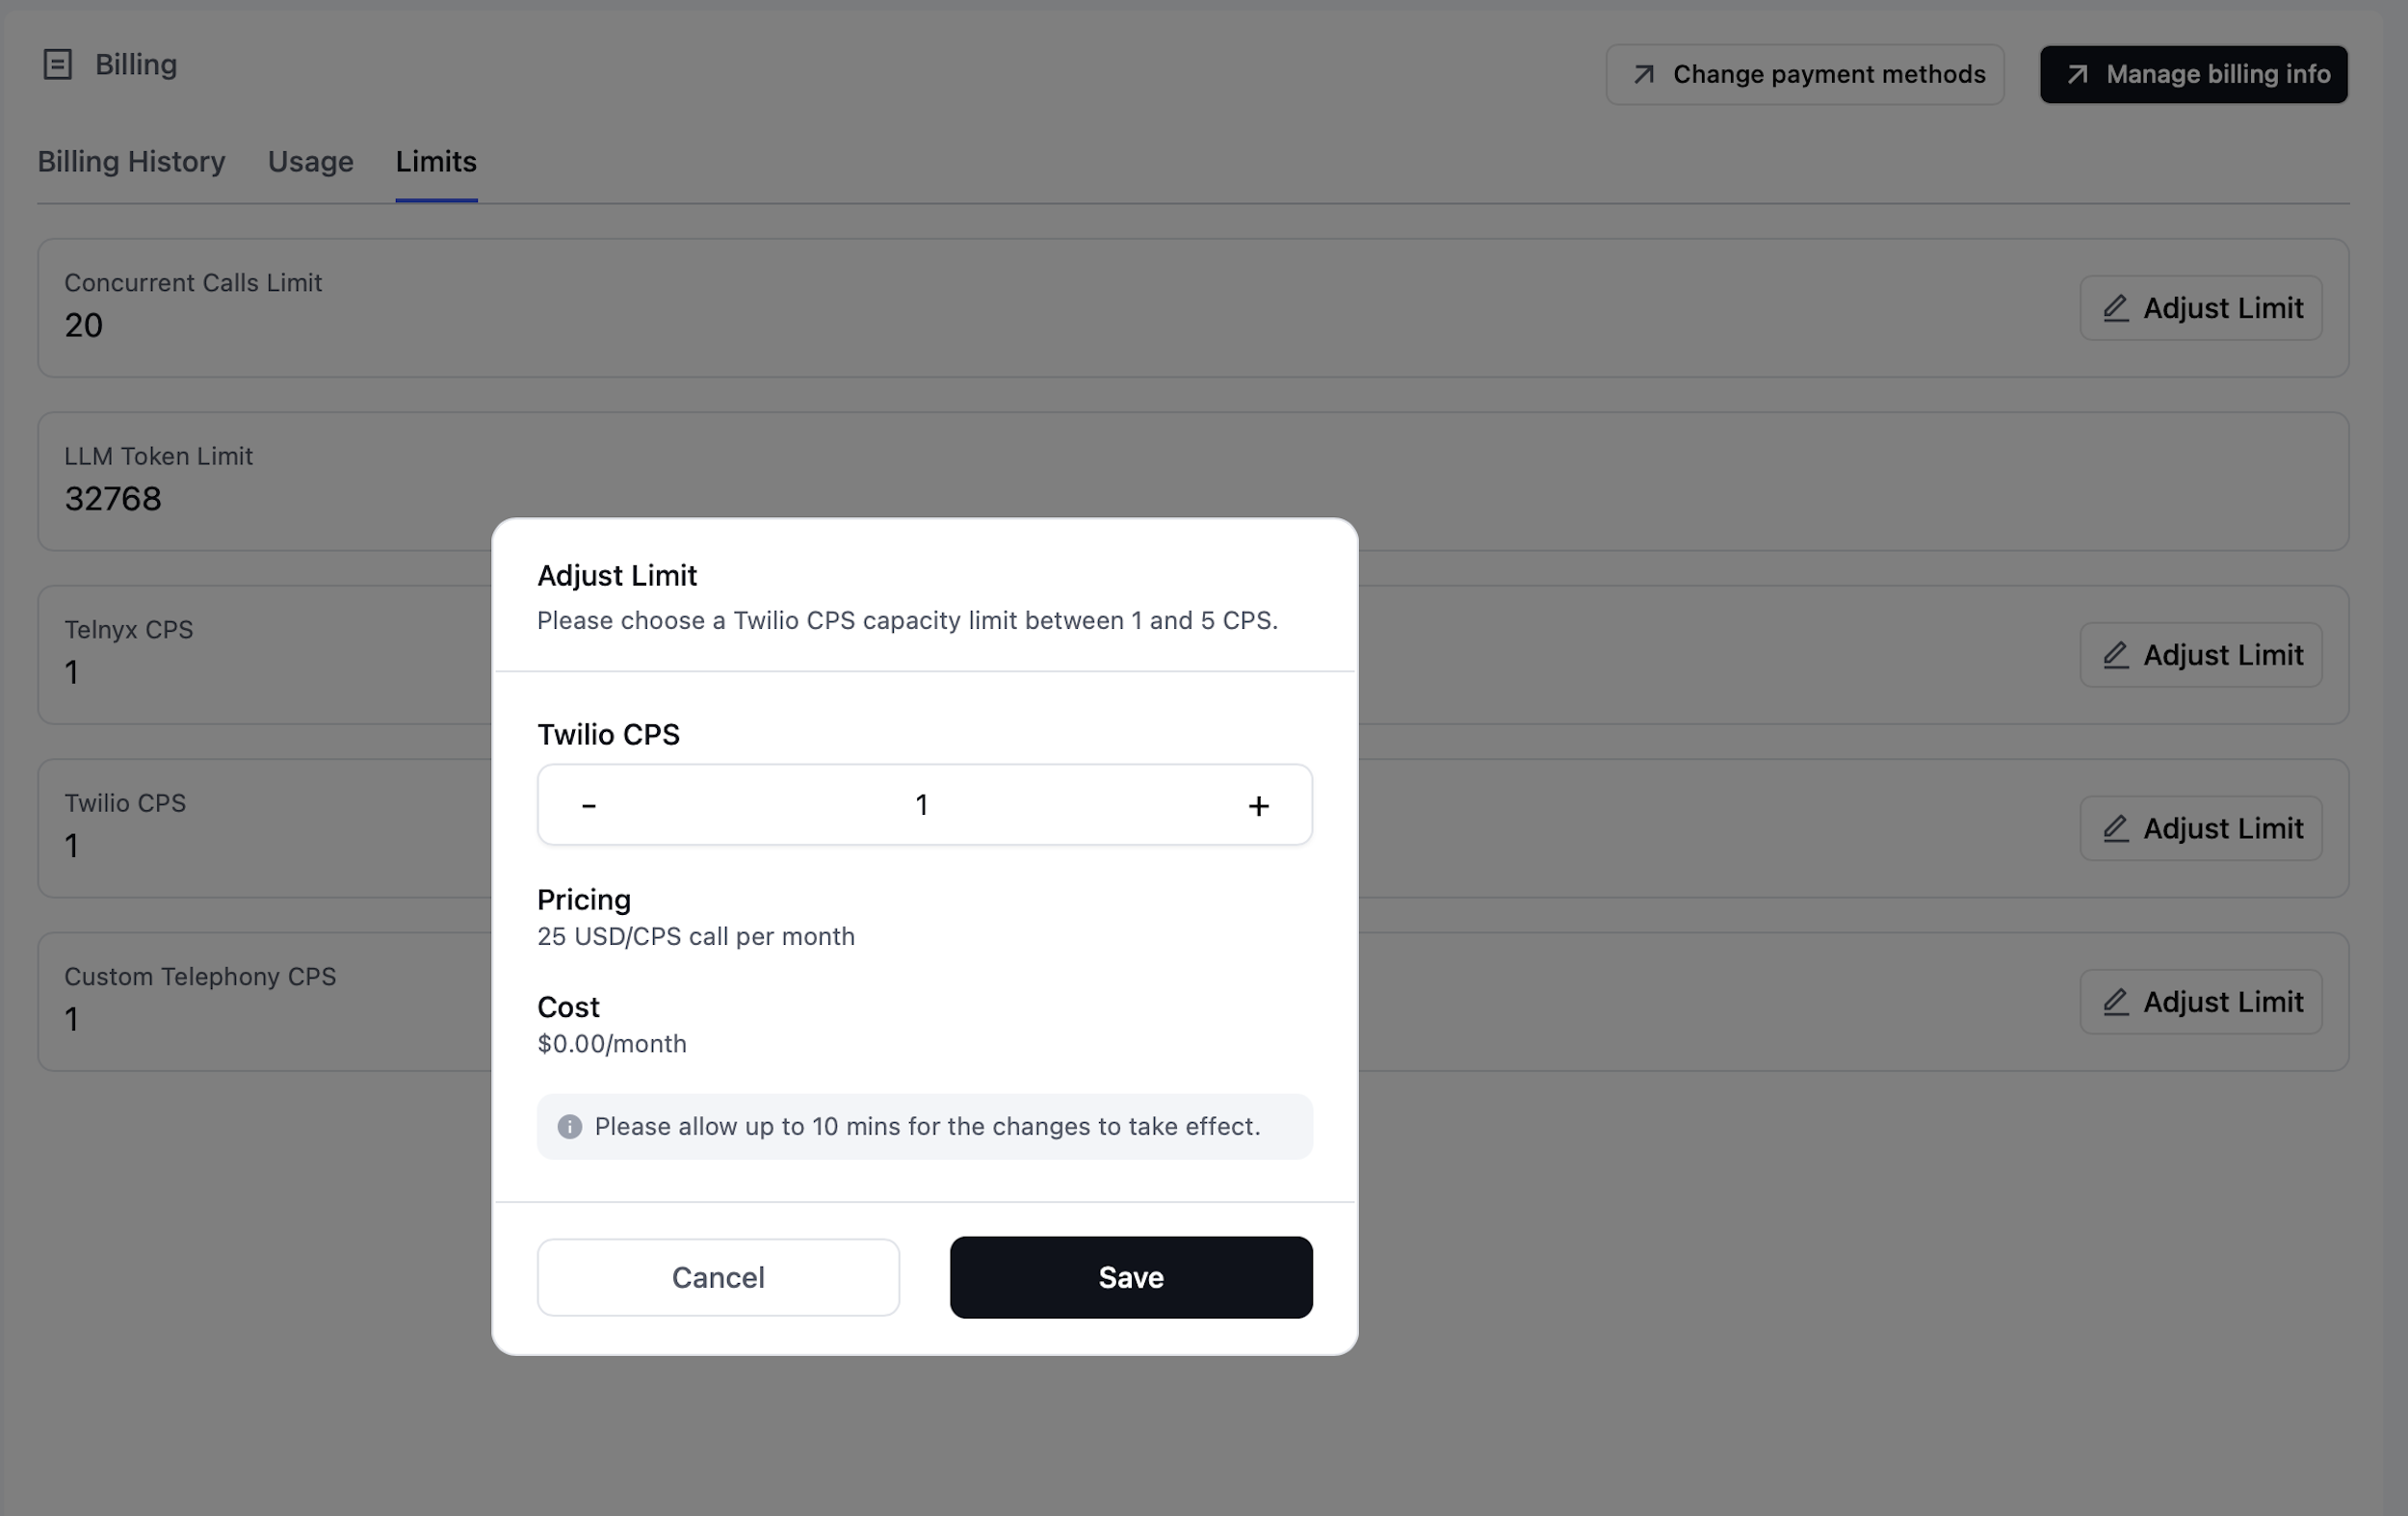Adjust the Telnyx CPS limit
2408x1516 pixels.
(x=2200, y=655)
